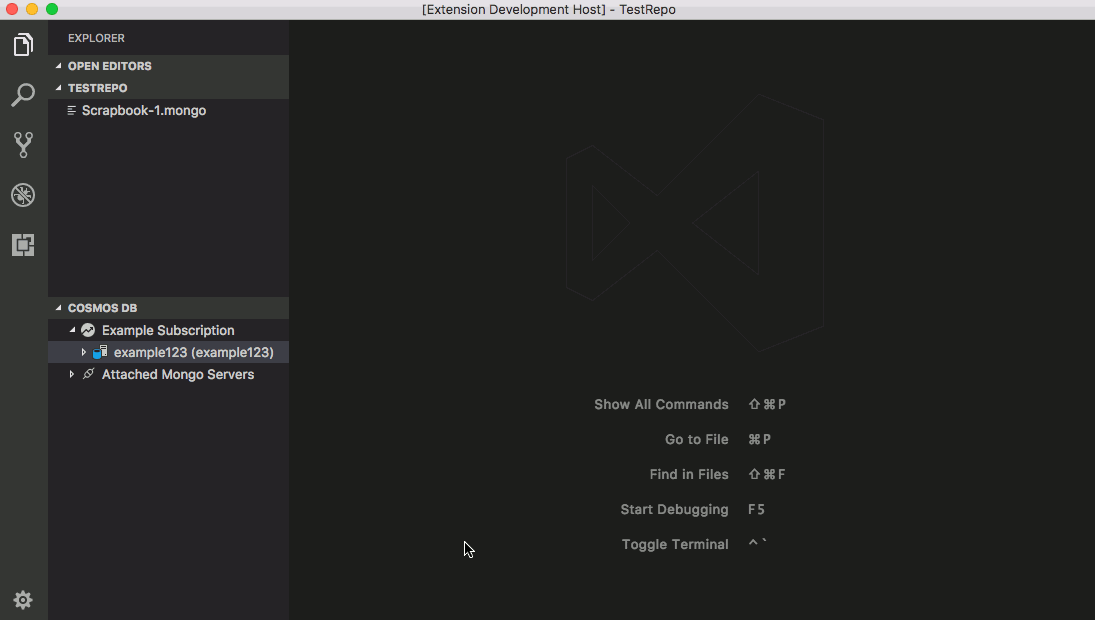This screenshot has height=620, width=1095.
Task: Click the Start Debugging hint
Action: [x=674, y=509]
